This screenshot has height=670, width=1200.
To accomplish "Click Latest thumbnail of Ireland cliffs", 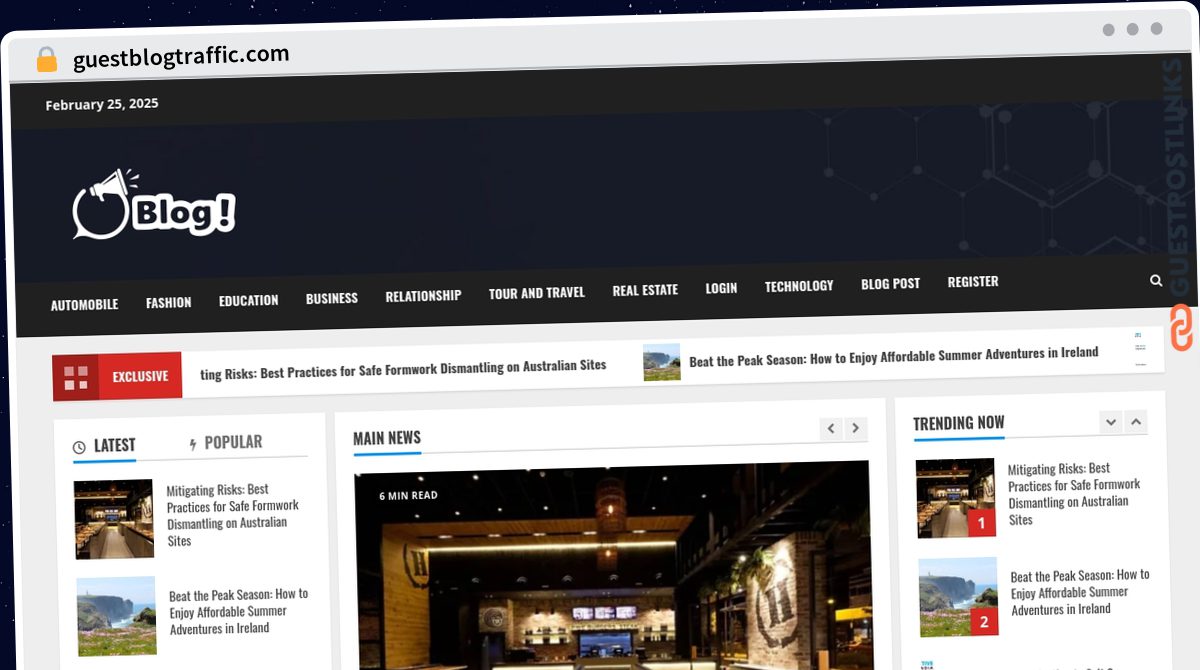I will coord(117,616).
